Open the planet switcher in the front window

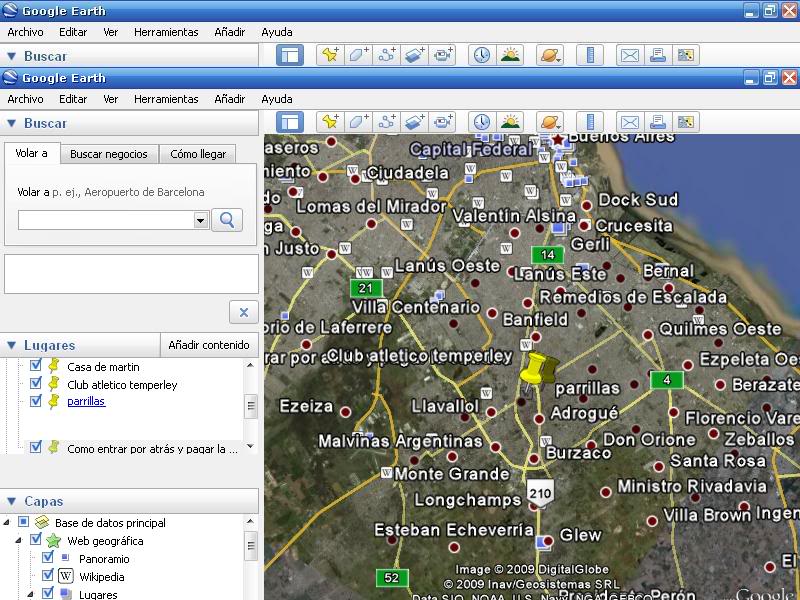tap(550, 122)
